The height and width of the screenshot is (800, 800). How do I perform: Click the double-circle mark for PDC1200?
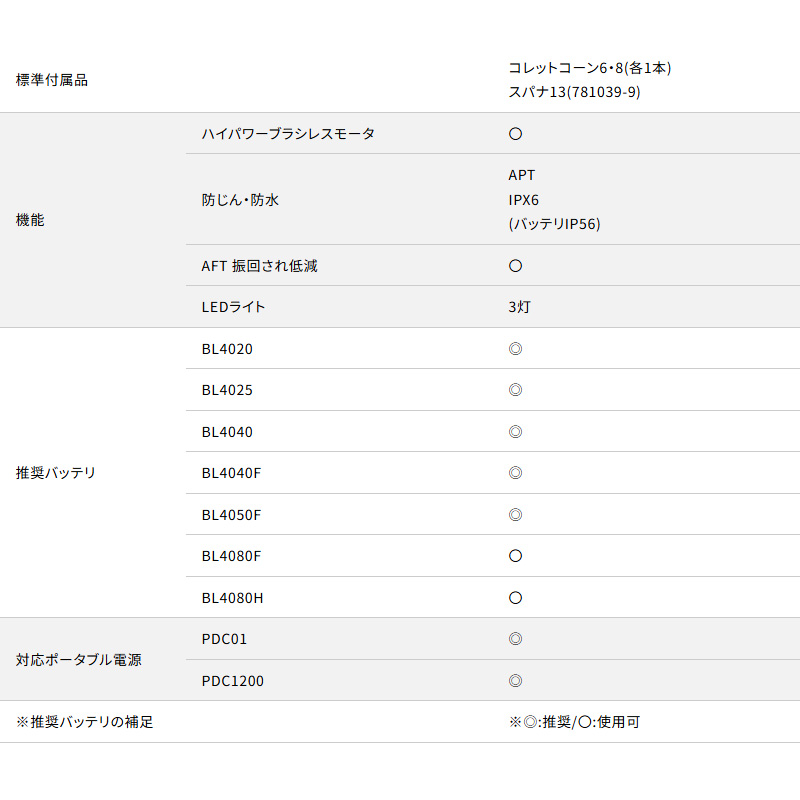coord(515,681)
